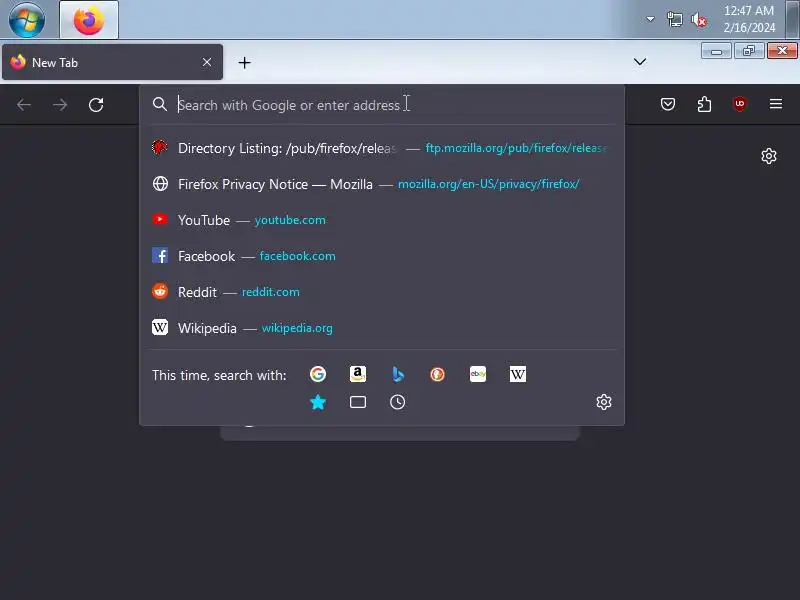Click the reddit.com URL text
The width and height of the screenshot is (800, 600).
(270, 292)
